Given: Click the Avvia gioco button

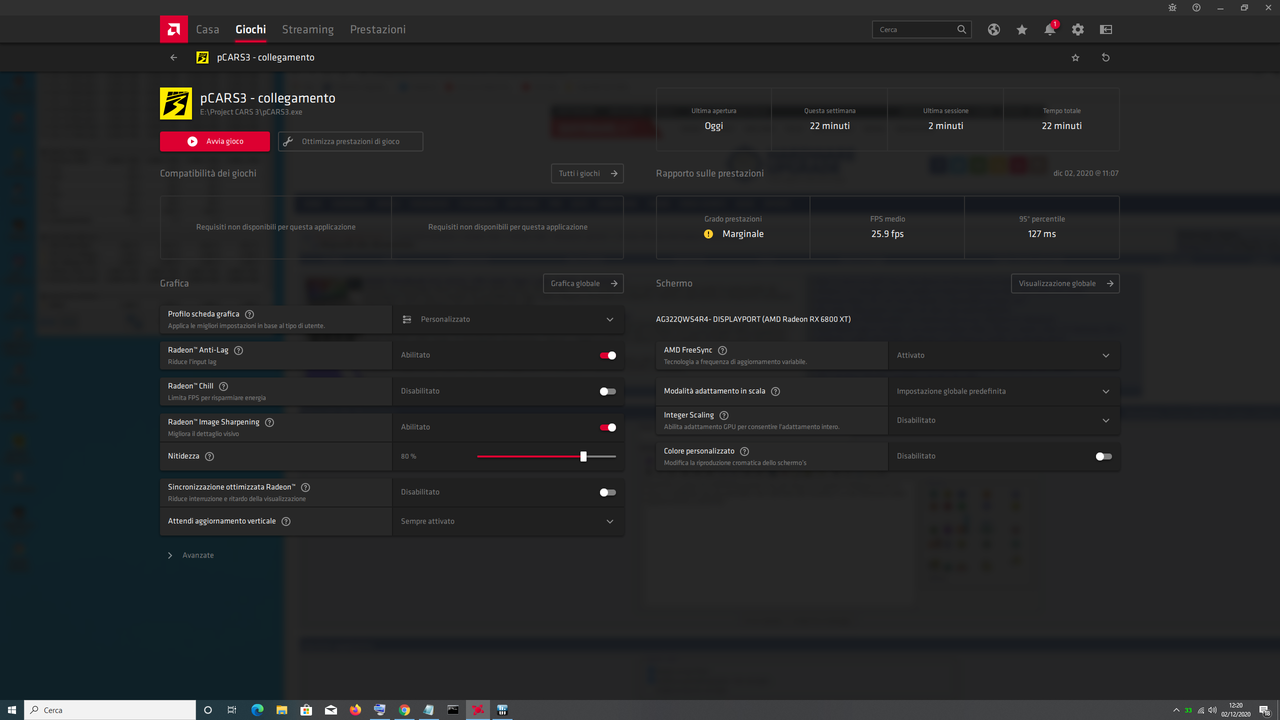Looking at the screenshot, I should click(213, 141).
